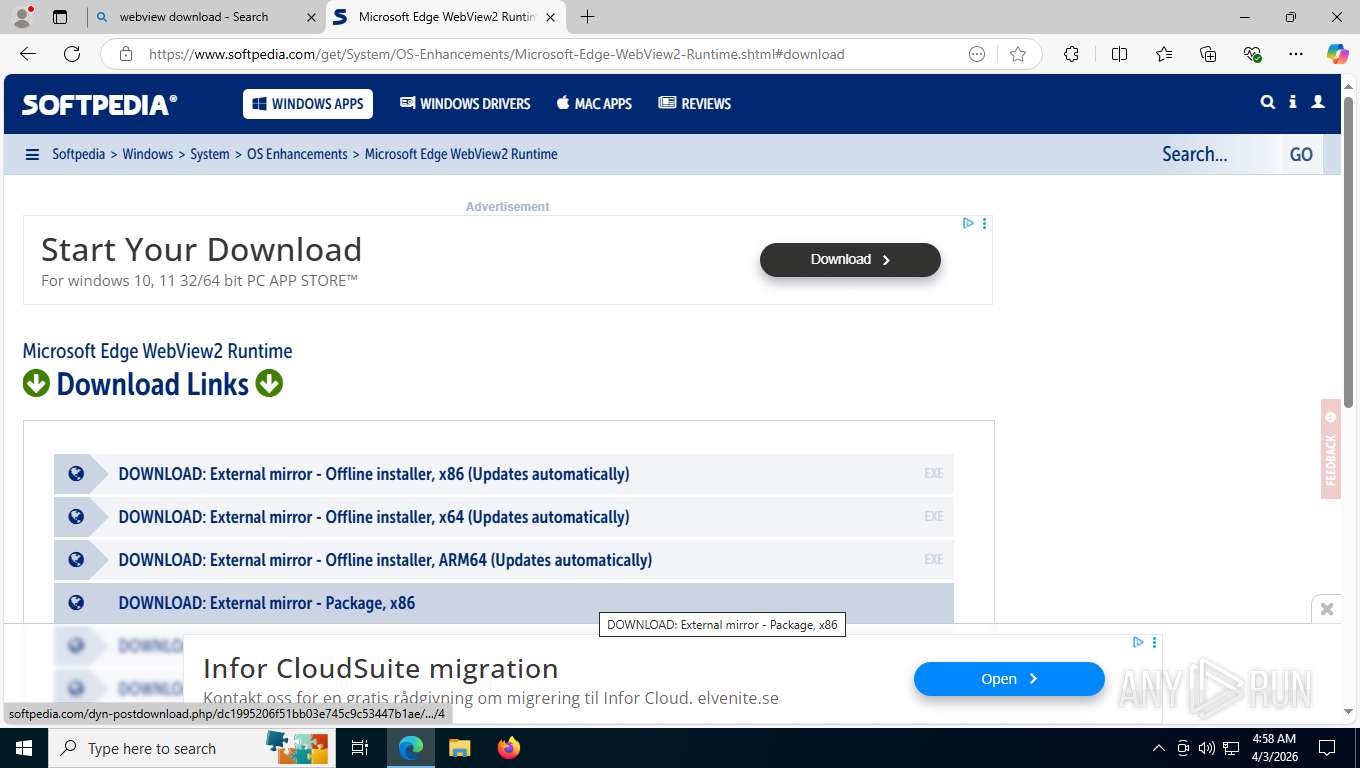
Task: Open a new browser tab
Action: pyautogui.click(x=587, y=17)
